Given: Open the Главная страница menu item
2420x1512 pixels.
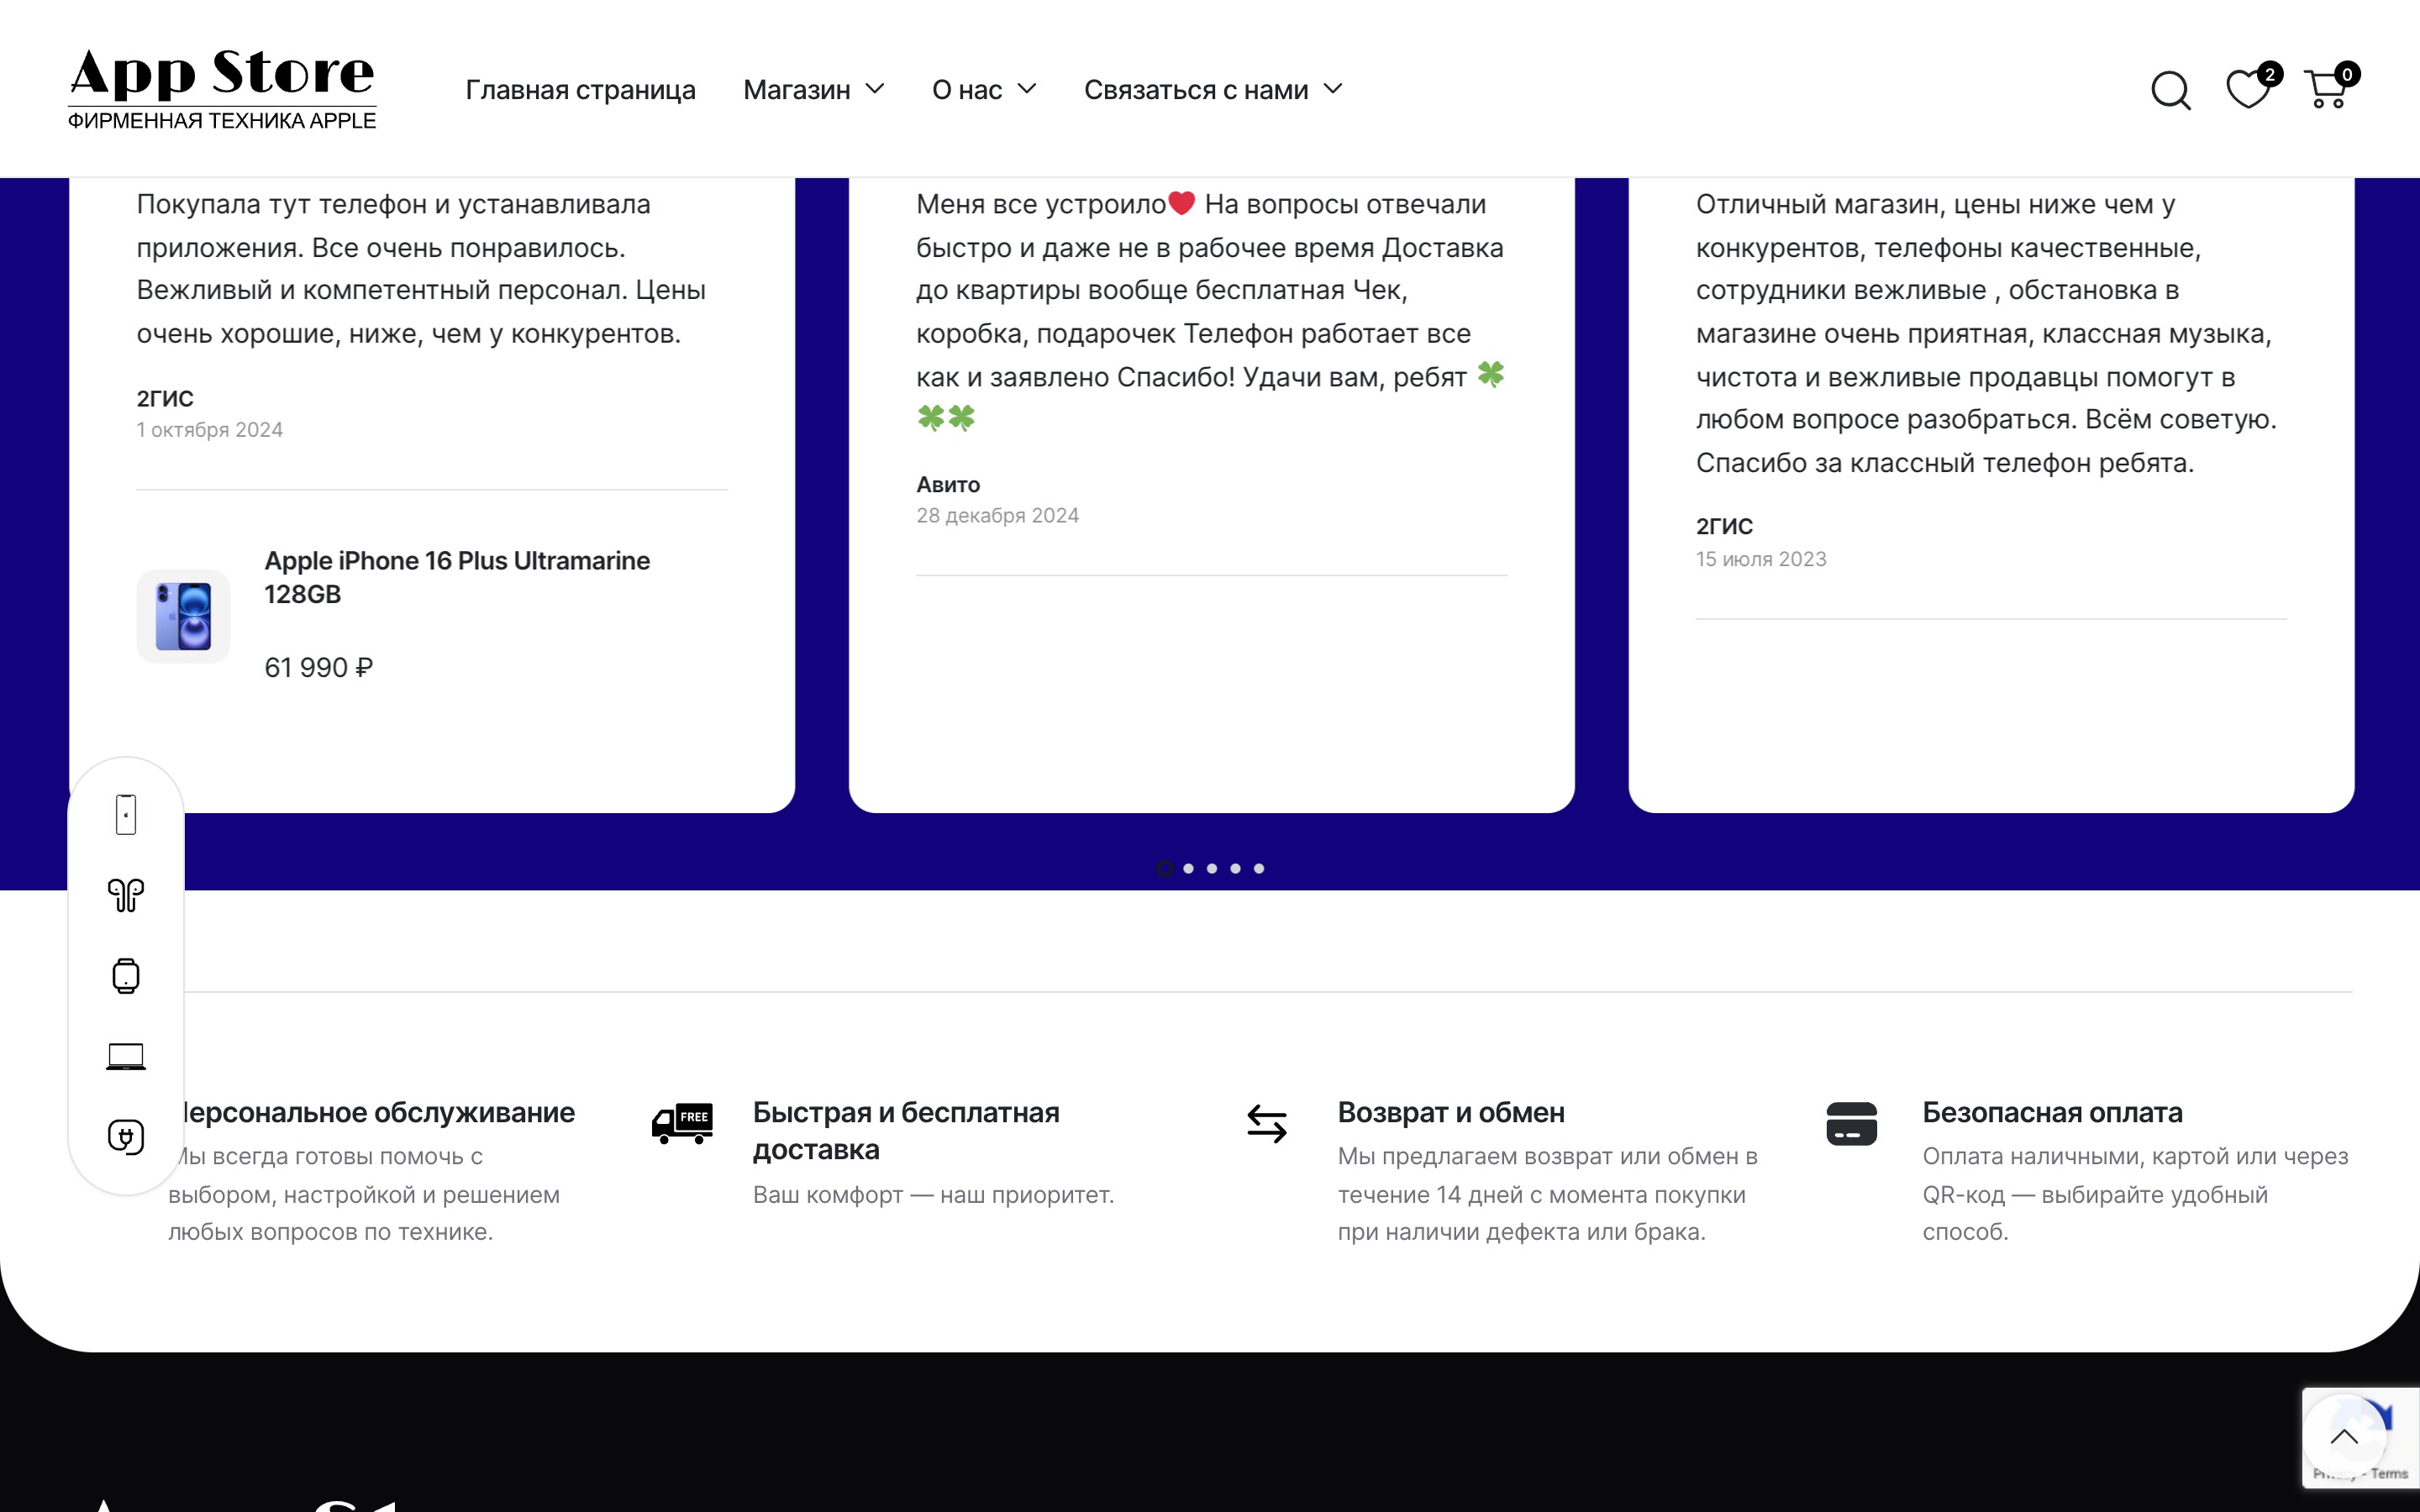Looking at the screenshot, I should [x=580, y=89].
